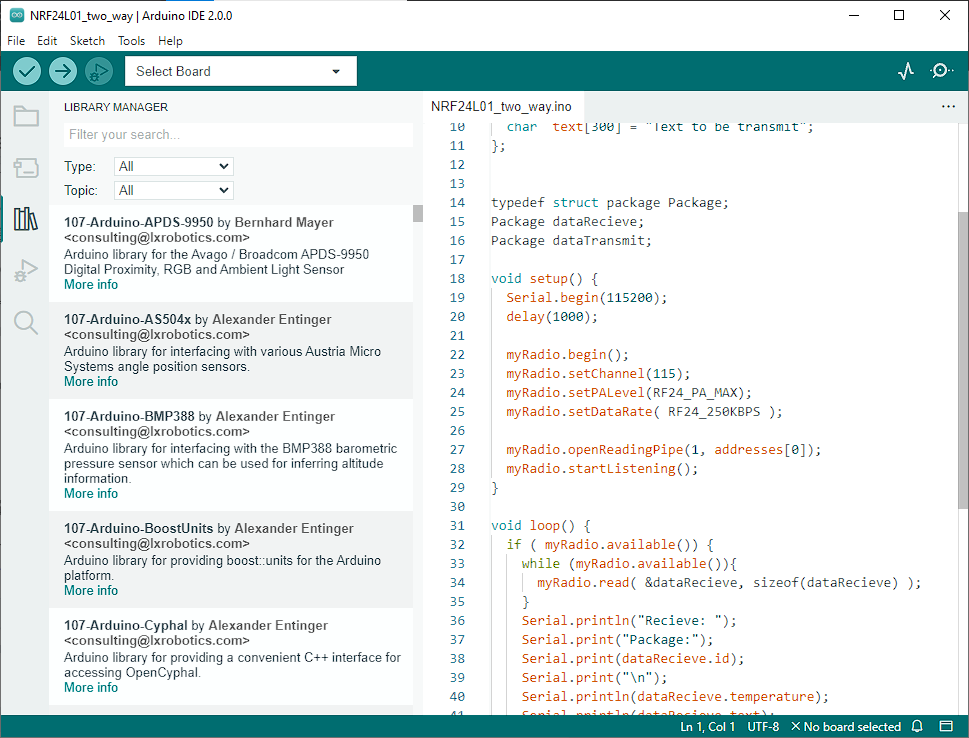This screenshot has height=738, width=969.
Task: Open More info for 107-Arduino-APDS-9950
Action: coord(91,284)
